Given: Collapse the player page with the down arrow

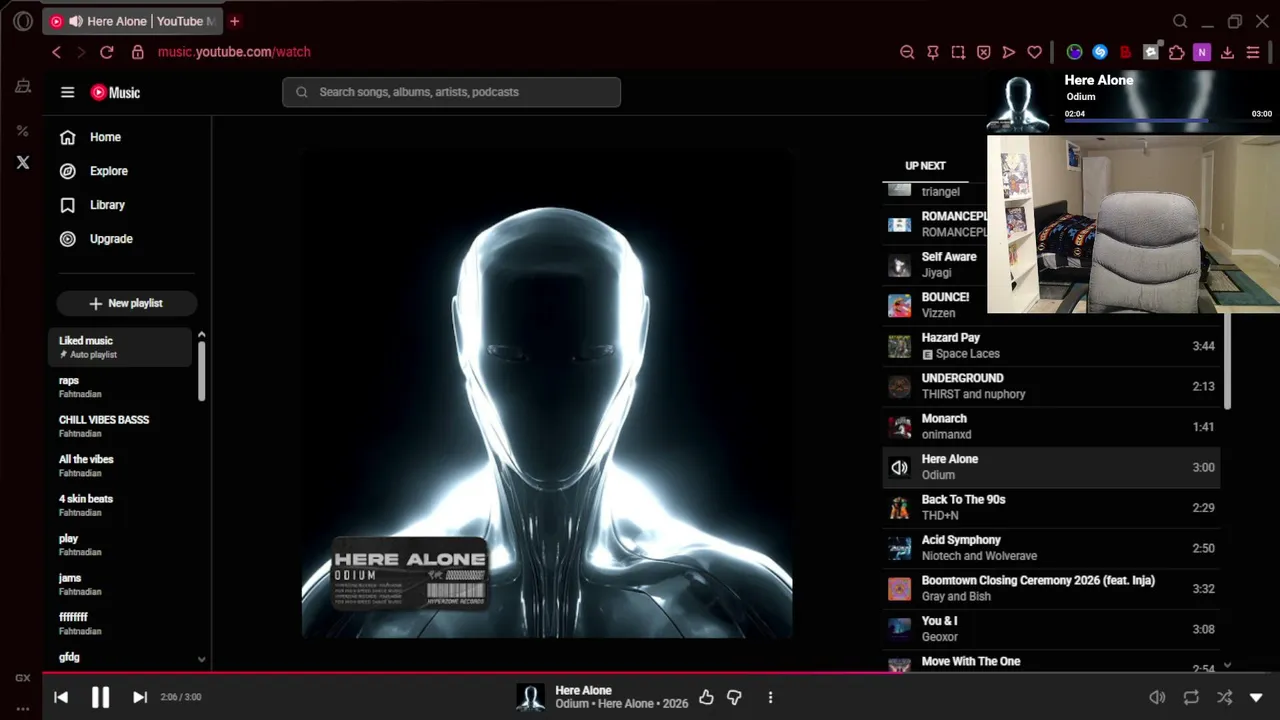Looking at the screenshot, I should 1256,697.
